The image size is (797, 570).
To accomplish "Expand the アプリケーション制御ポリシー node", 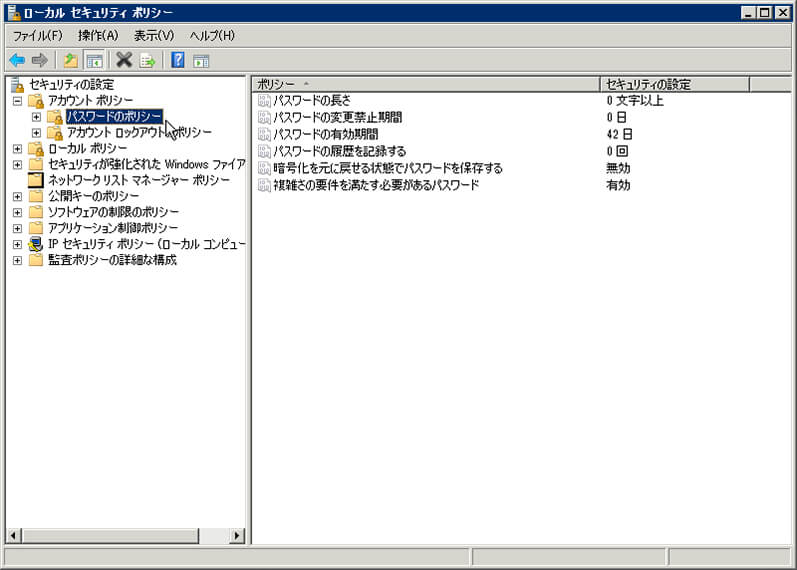I will coord(17,228).
